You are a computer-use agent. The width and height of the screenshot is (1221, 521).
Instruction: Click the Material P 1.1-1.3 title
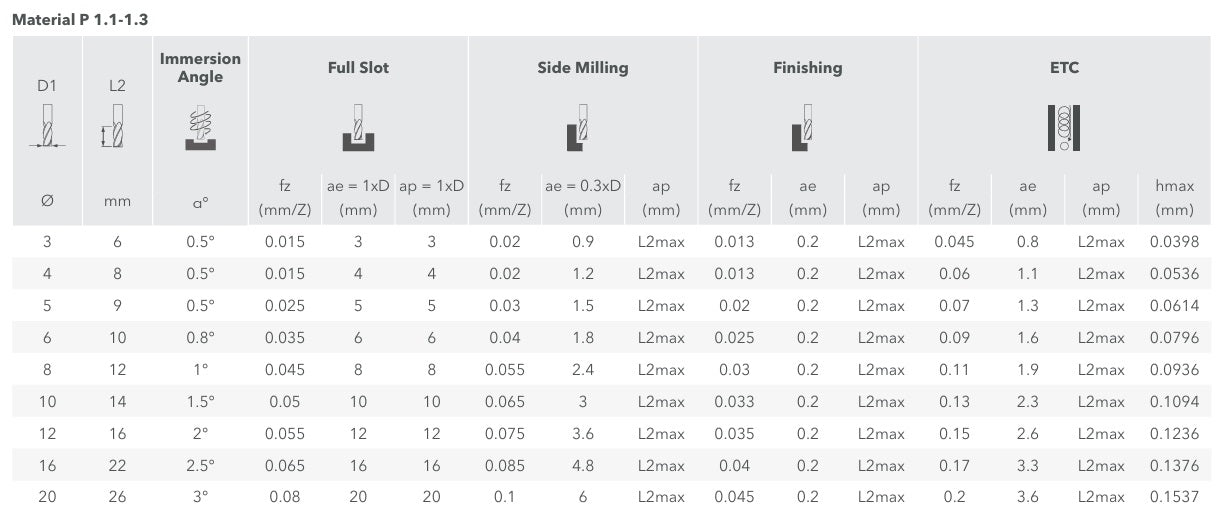click(x=71, y=19)
